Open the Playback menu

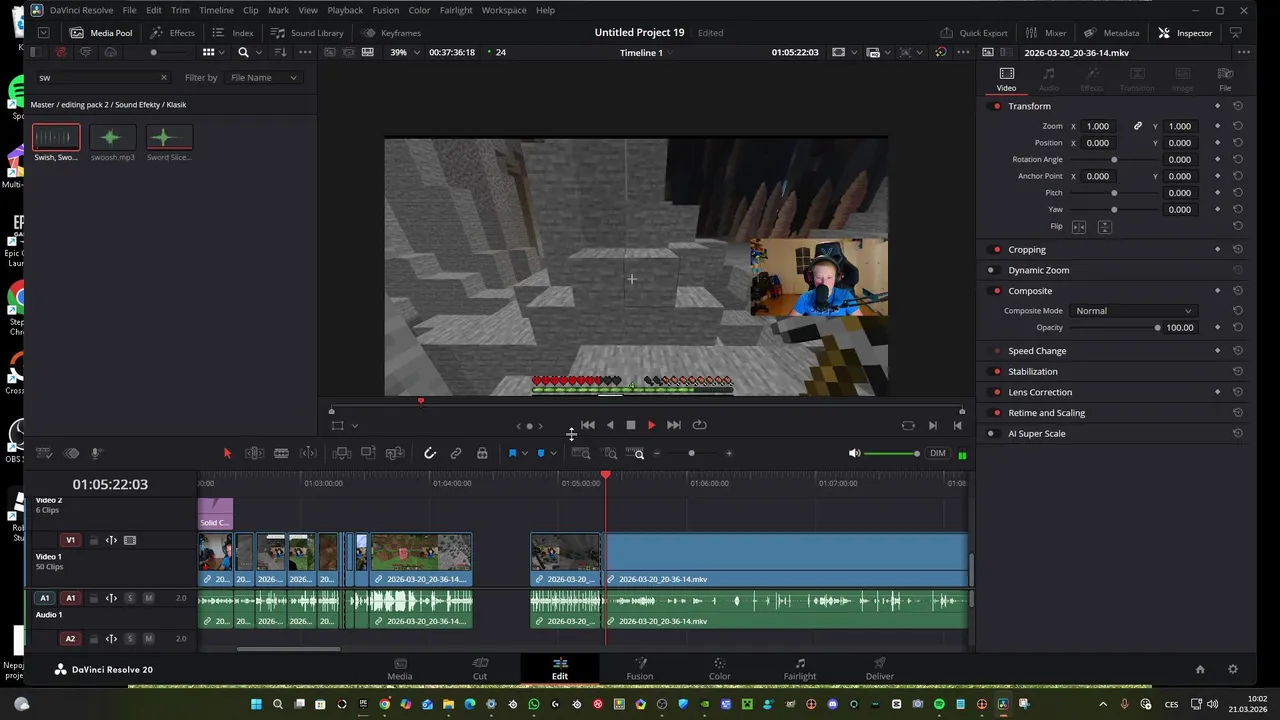345,10
